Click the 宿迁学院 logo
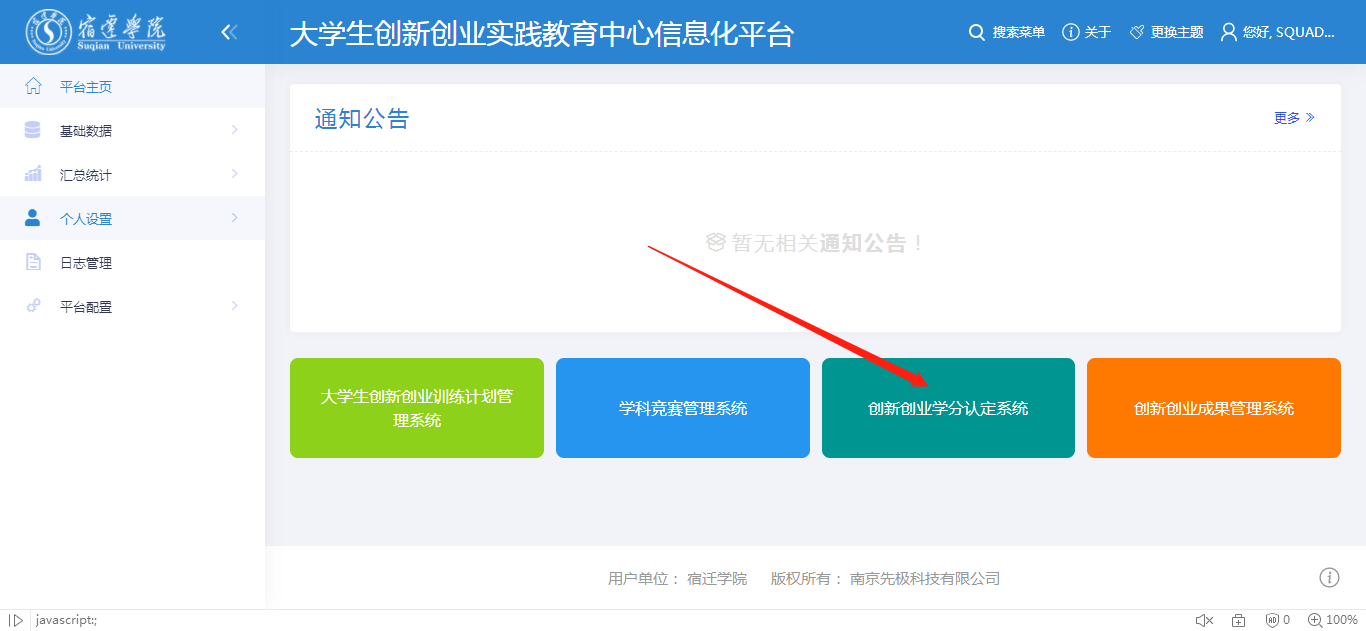1366x631 pixels. pyautogui.click(x=96, y=32)
